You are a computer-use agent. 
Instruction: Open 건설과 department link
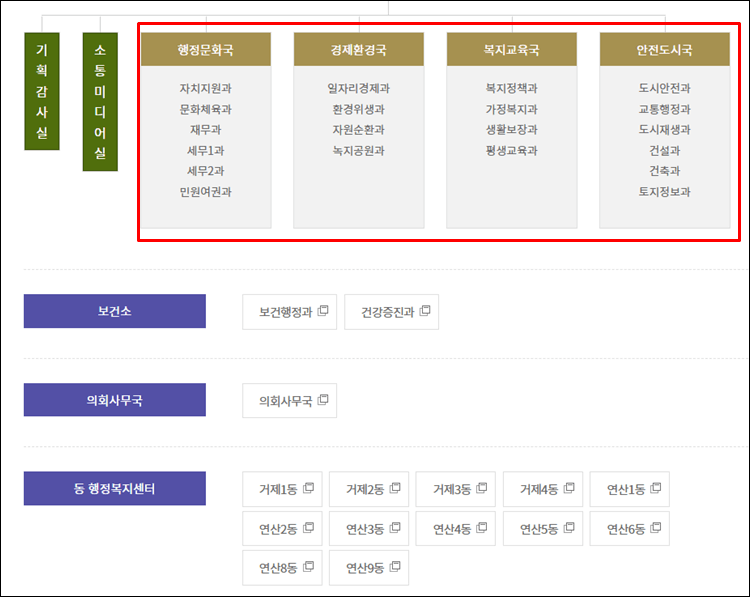coord(665,151)
